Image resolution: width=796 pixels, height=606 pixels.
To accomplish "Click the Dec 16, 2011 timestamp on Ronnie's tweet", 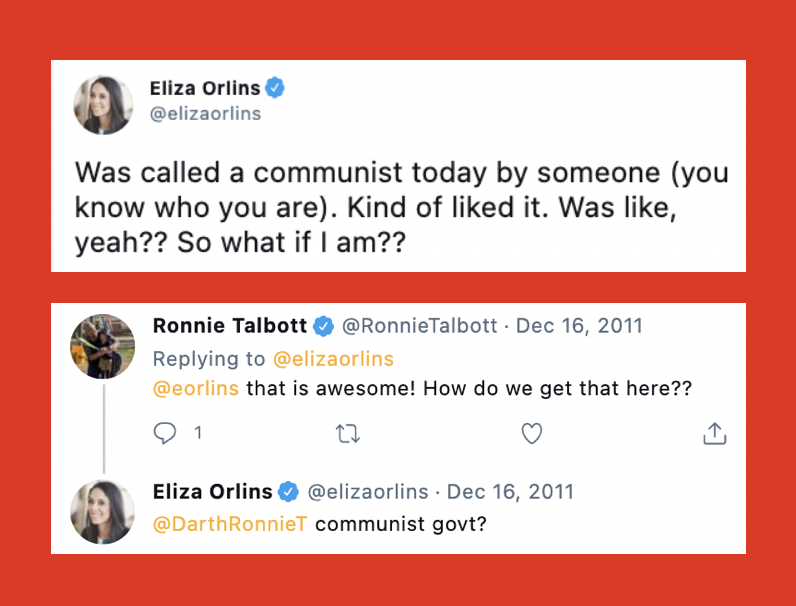I will tap(579, 326).
